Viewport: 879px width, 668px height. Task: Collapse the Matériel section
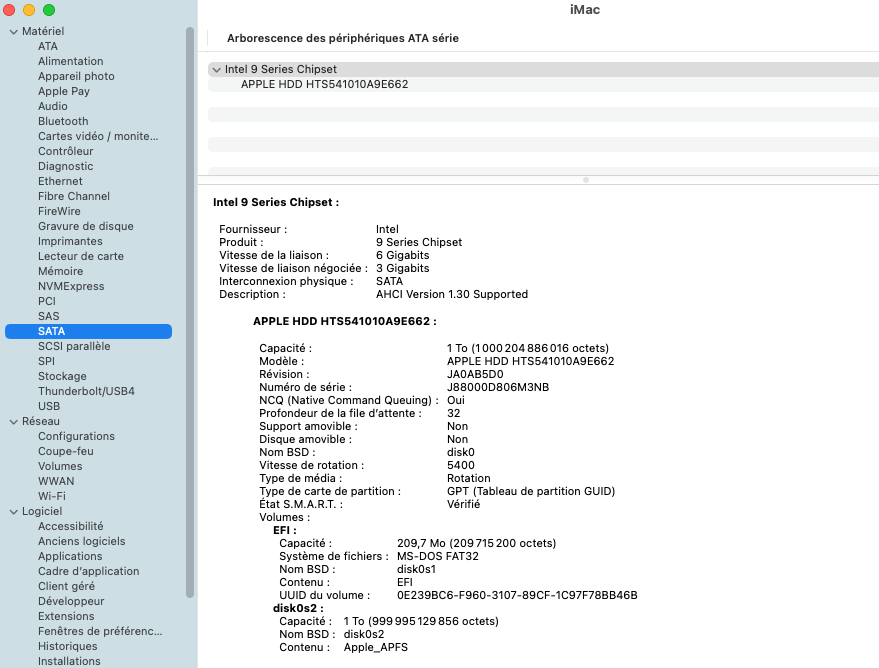point(13,32)
